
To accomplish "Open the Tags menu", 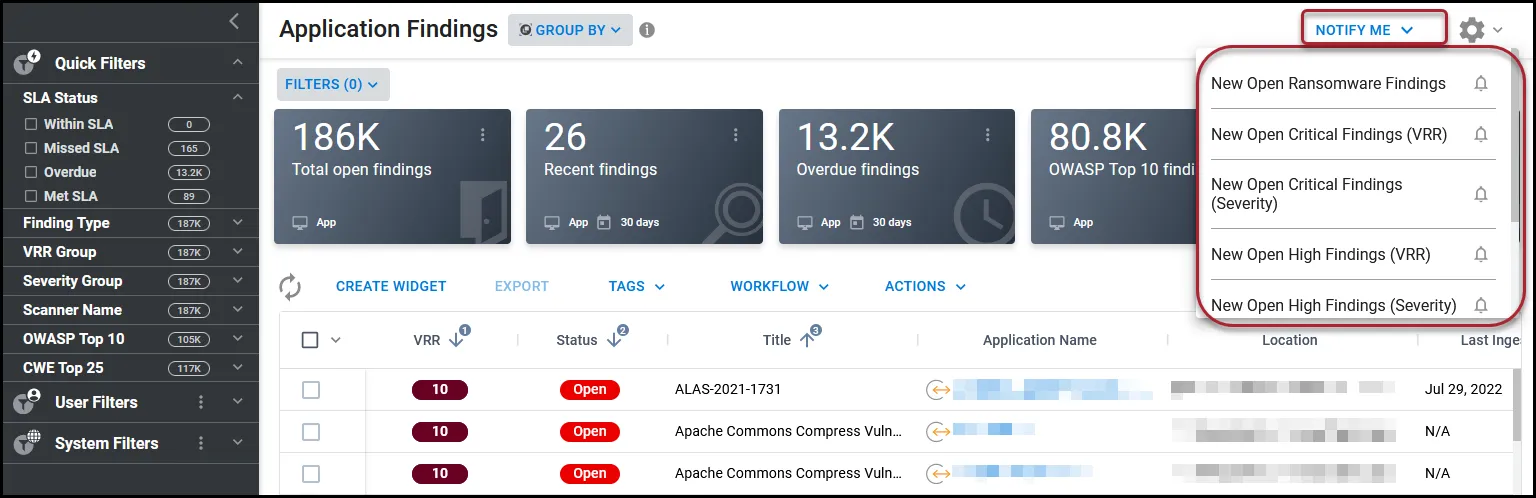I will tap(637, 286).
